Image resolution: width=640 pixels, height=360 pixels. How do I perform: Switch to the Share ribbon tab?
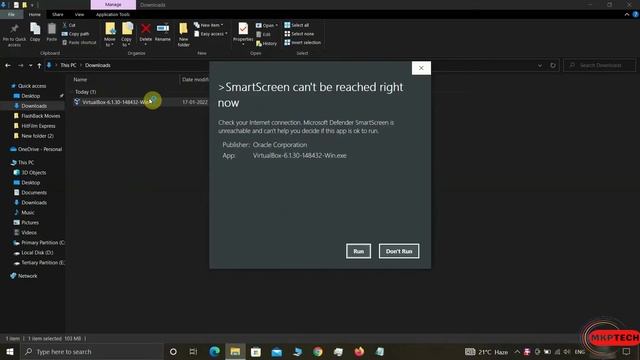tap(58, 15)
